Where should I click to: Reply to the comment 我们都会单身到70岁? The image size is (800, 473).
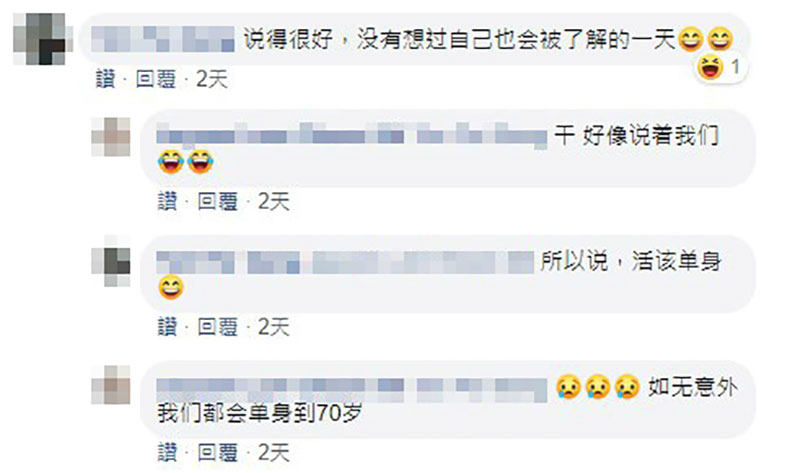217,453
